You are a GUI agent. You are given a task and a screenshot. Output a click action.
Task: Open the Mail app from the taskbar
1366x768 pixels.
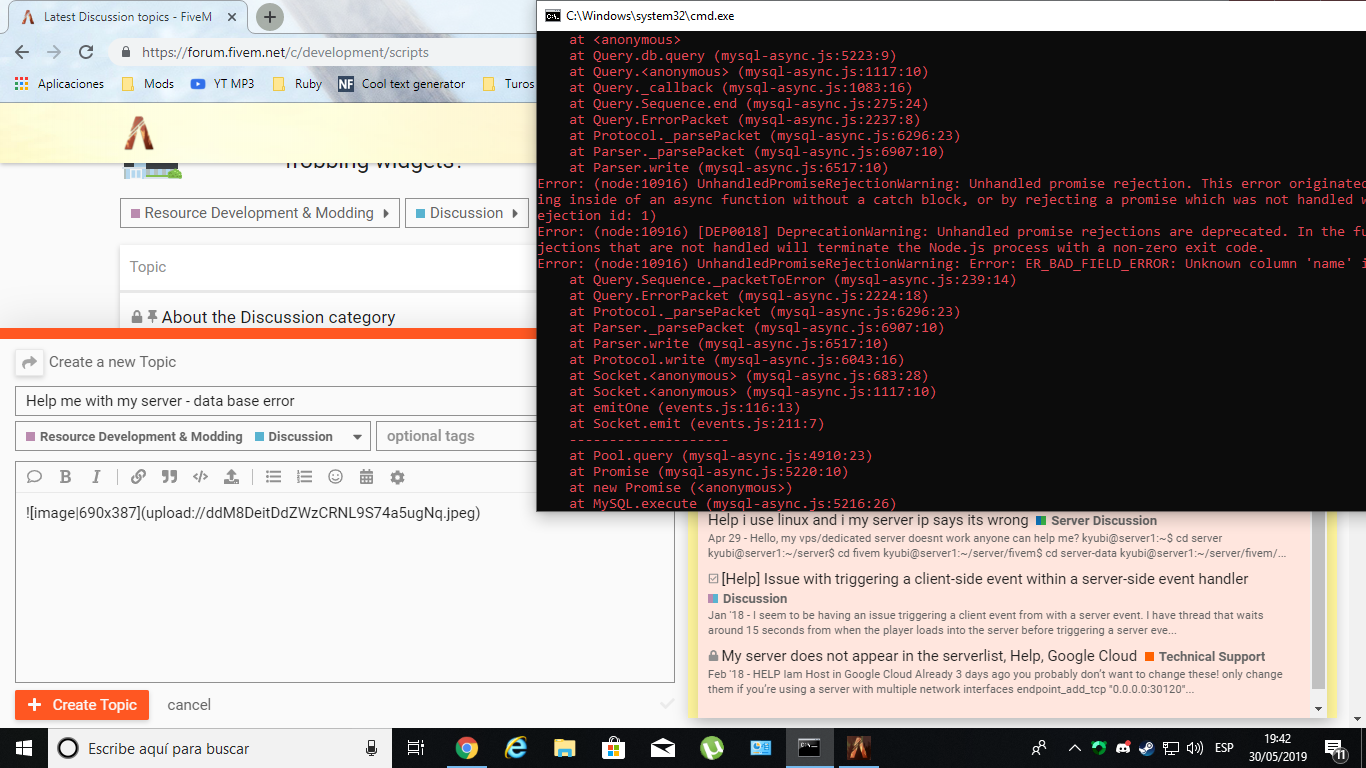[662, 748]
